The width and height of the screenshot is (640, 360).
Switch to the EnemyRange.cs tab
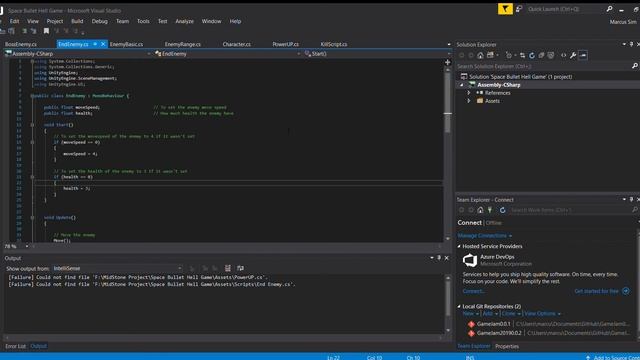183,44
